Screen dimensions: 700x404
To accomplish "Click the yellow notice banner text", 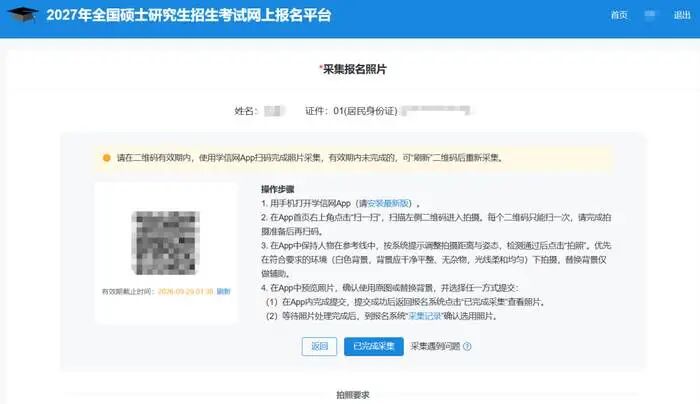I will pyautogui.click(x=311, y=158).
